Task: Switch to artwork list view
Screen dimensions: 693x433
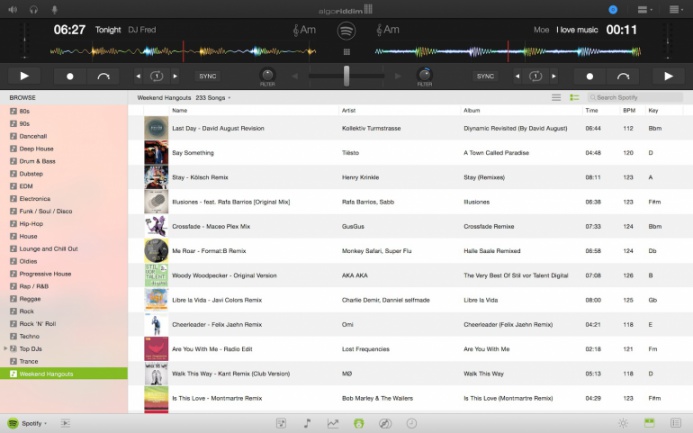Action: click(575, 97)
